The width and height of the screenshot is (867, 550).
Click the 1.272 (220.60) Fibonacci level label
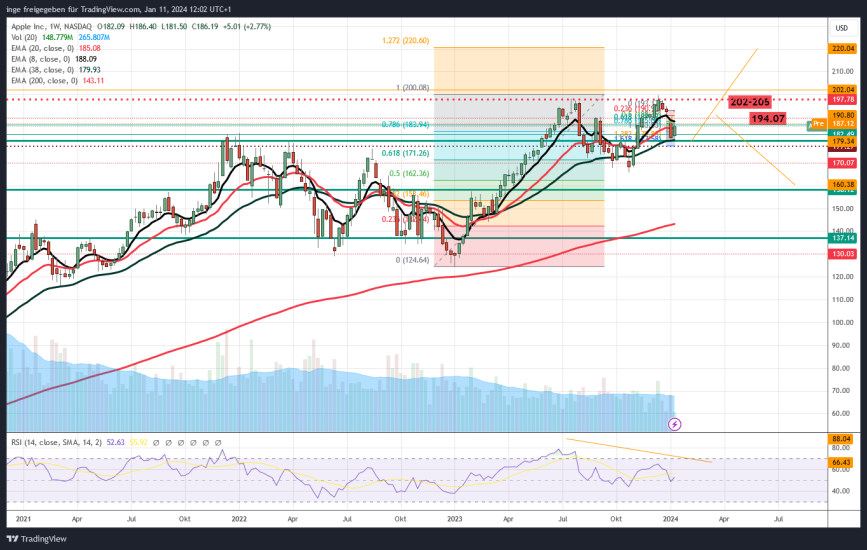(406, 41)
